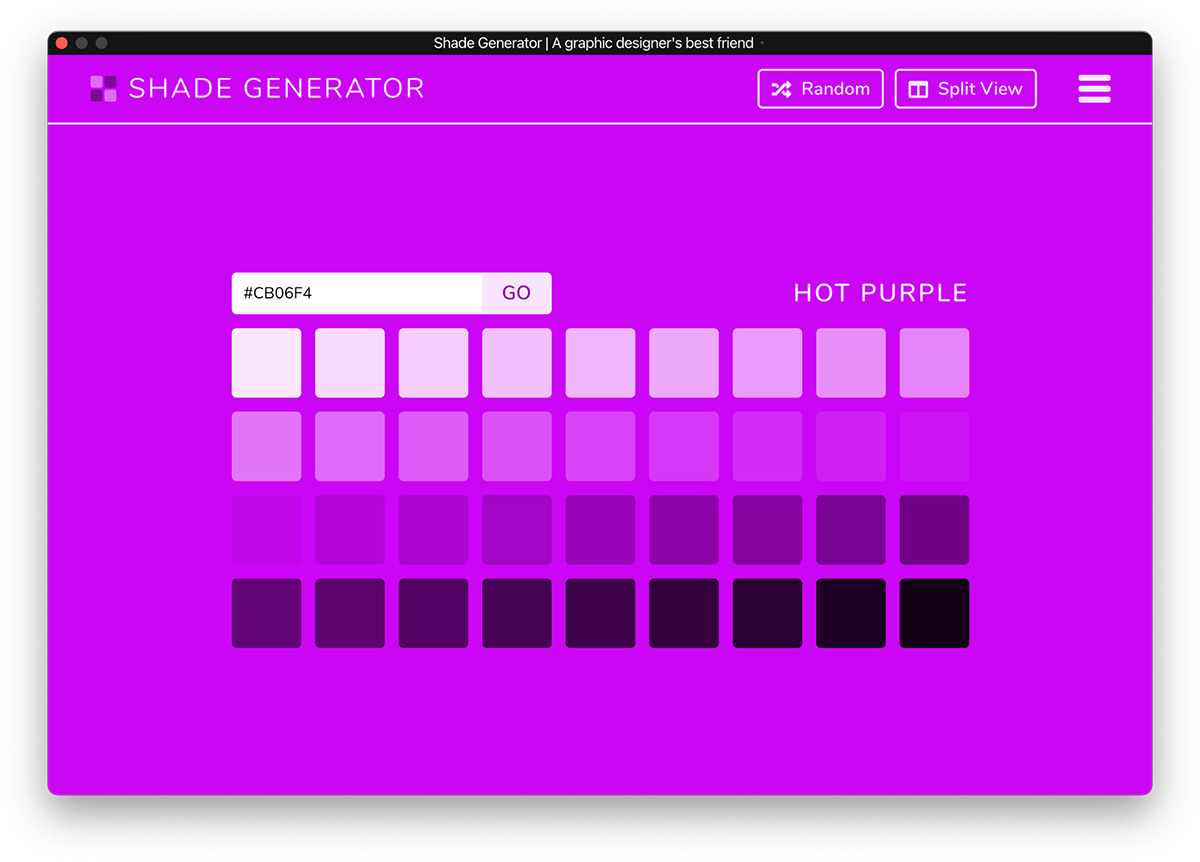
Task: Open the hamburger menu
Action: [x=1094, y=88]
